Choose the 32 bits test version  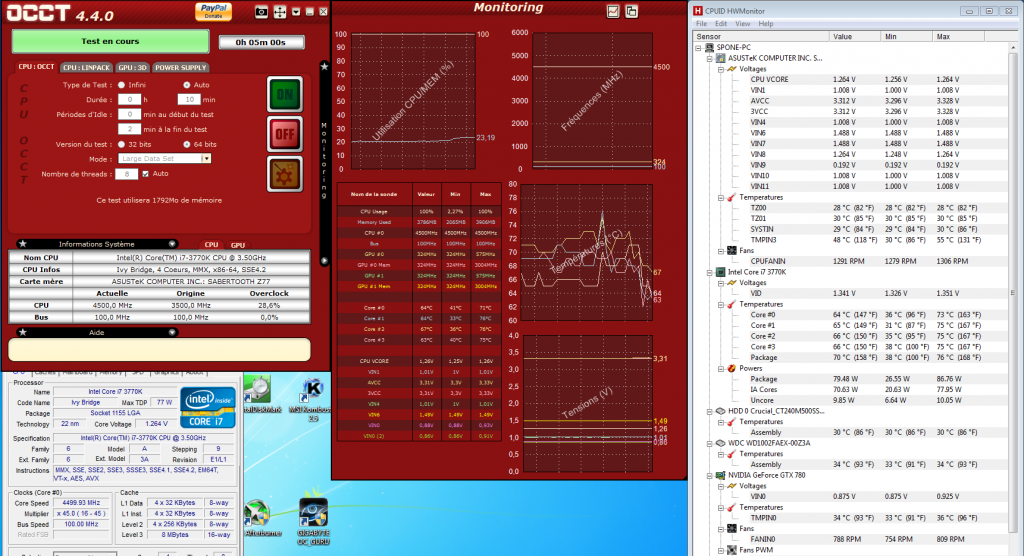click(121, 144)
